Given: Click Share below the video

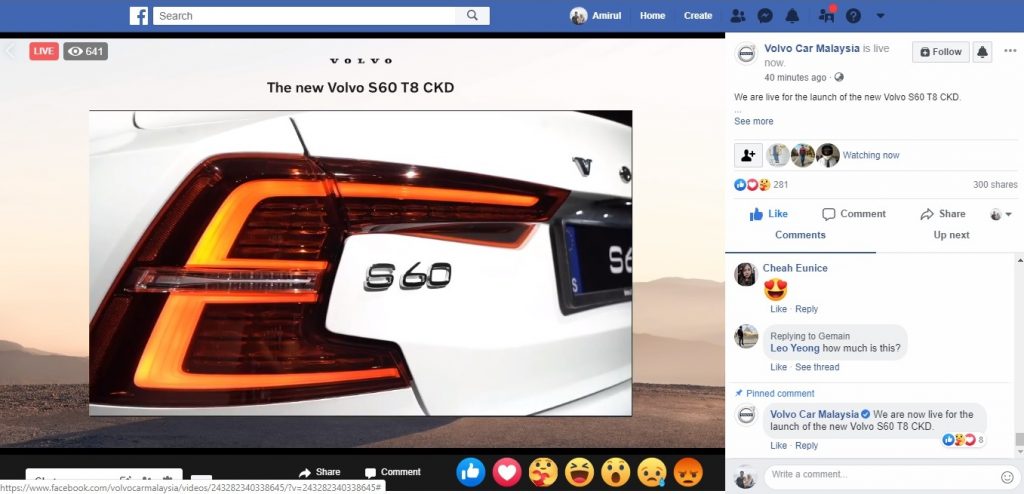Looking at the screenshot, I should (319, 472).
